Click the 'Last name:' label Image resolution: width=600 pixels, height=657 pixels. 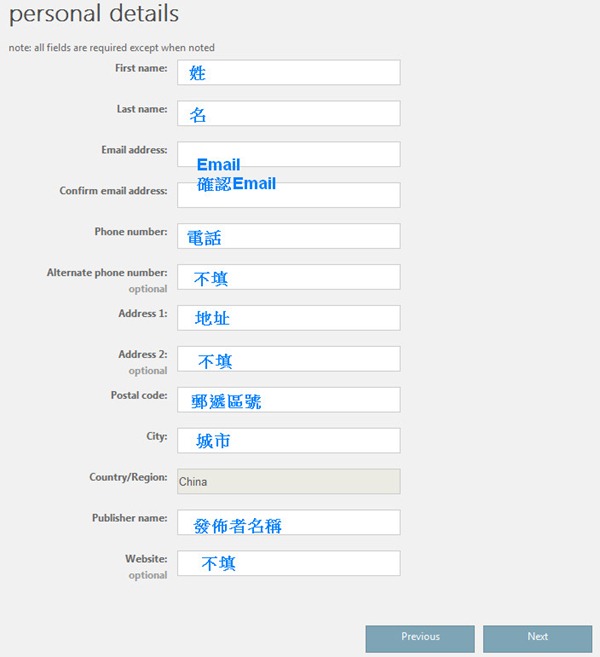click(x=142, y=109)
